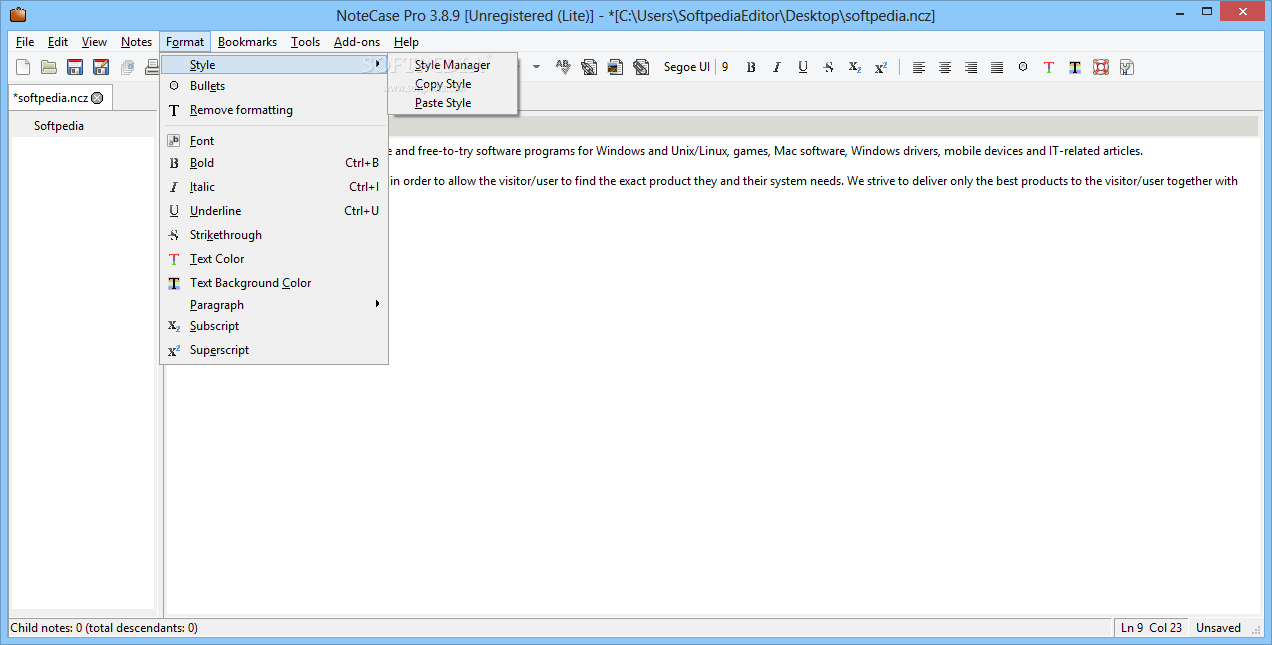This screenshot has height=645, width=1272.
Task: Choose Style Manager from submenu
Action: pos(453,65)
